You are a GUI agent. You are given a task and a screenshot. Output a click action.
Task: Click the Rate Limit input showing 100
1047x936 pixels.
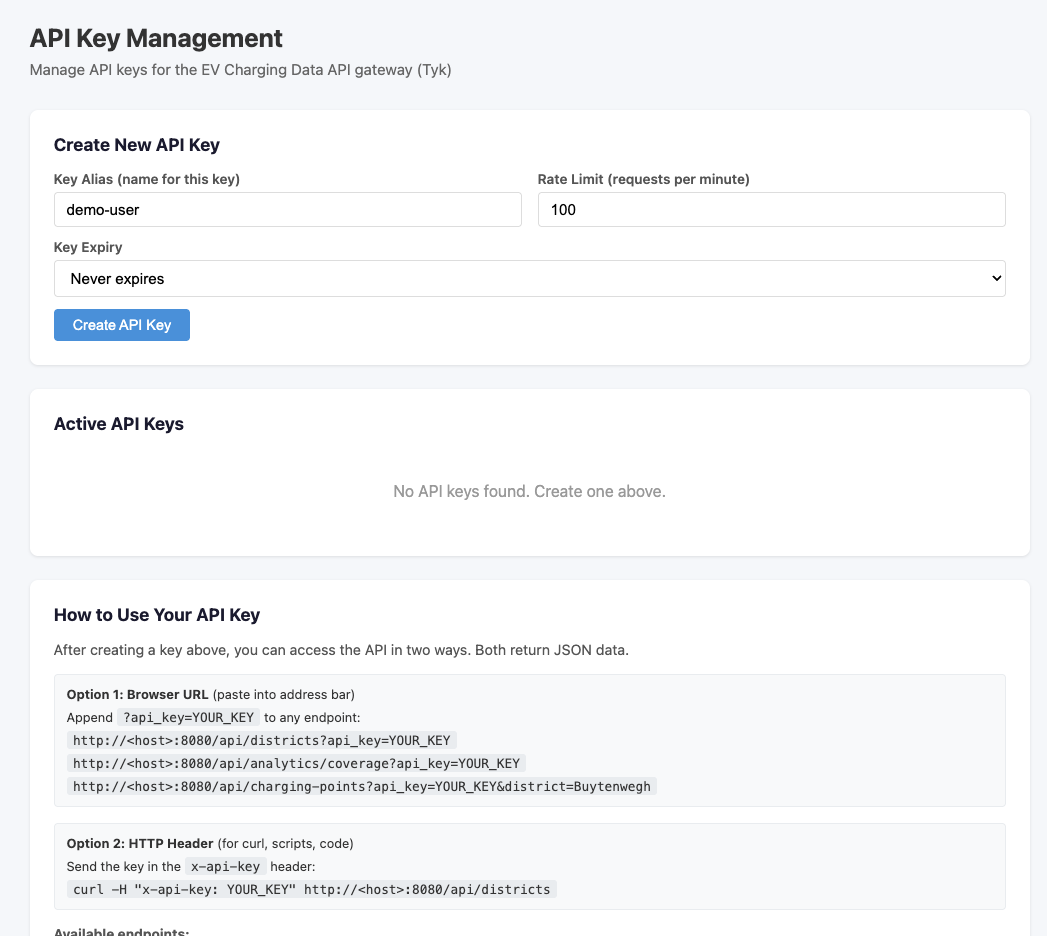coord(771,209)
